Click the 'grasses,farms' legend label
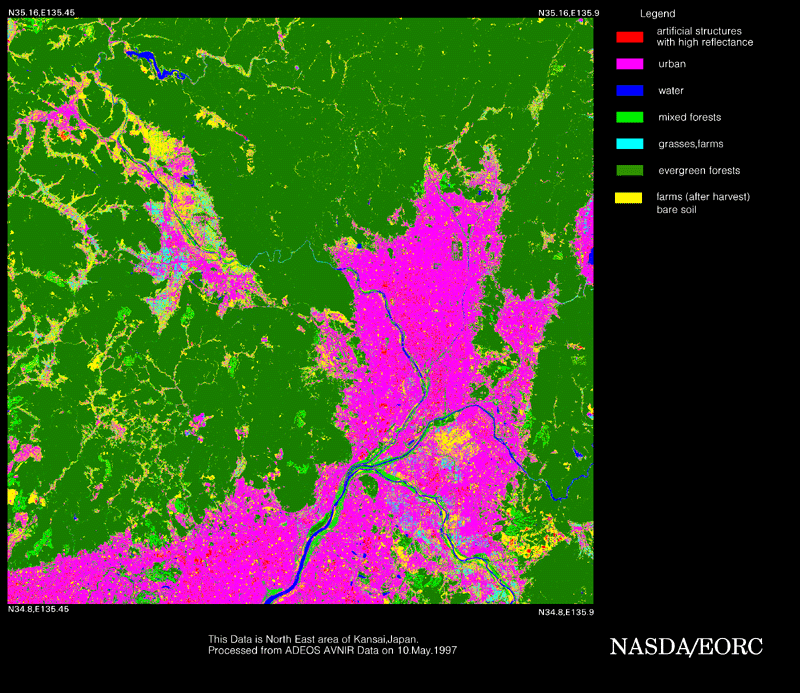The width and height of the screenshot is (800, 693). pos(691,144)
